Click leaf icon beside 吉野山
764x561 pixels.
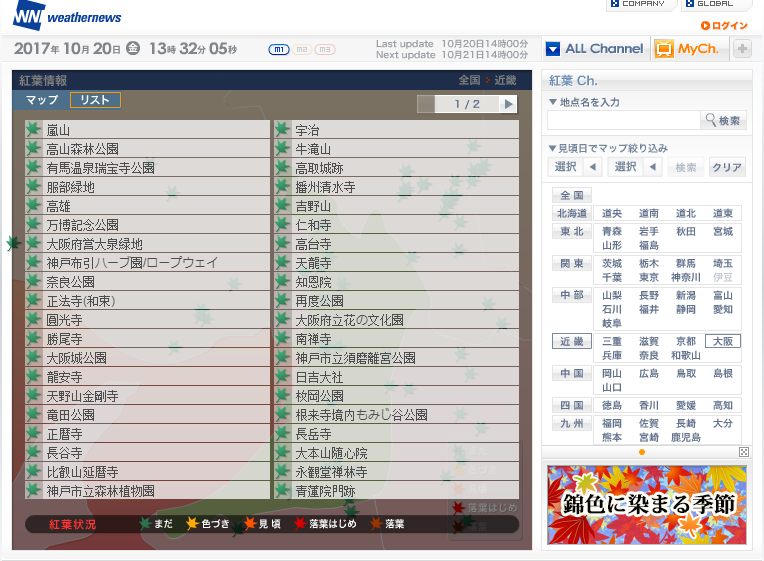point(283,205)
